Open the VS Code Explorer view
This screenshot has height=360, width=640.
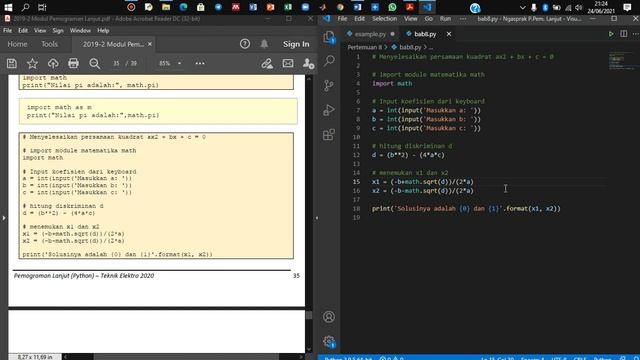pos(329,37)
